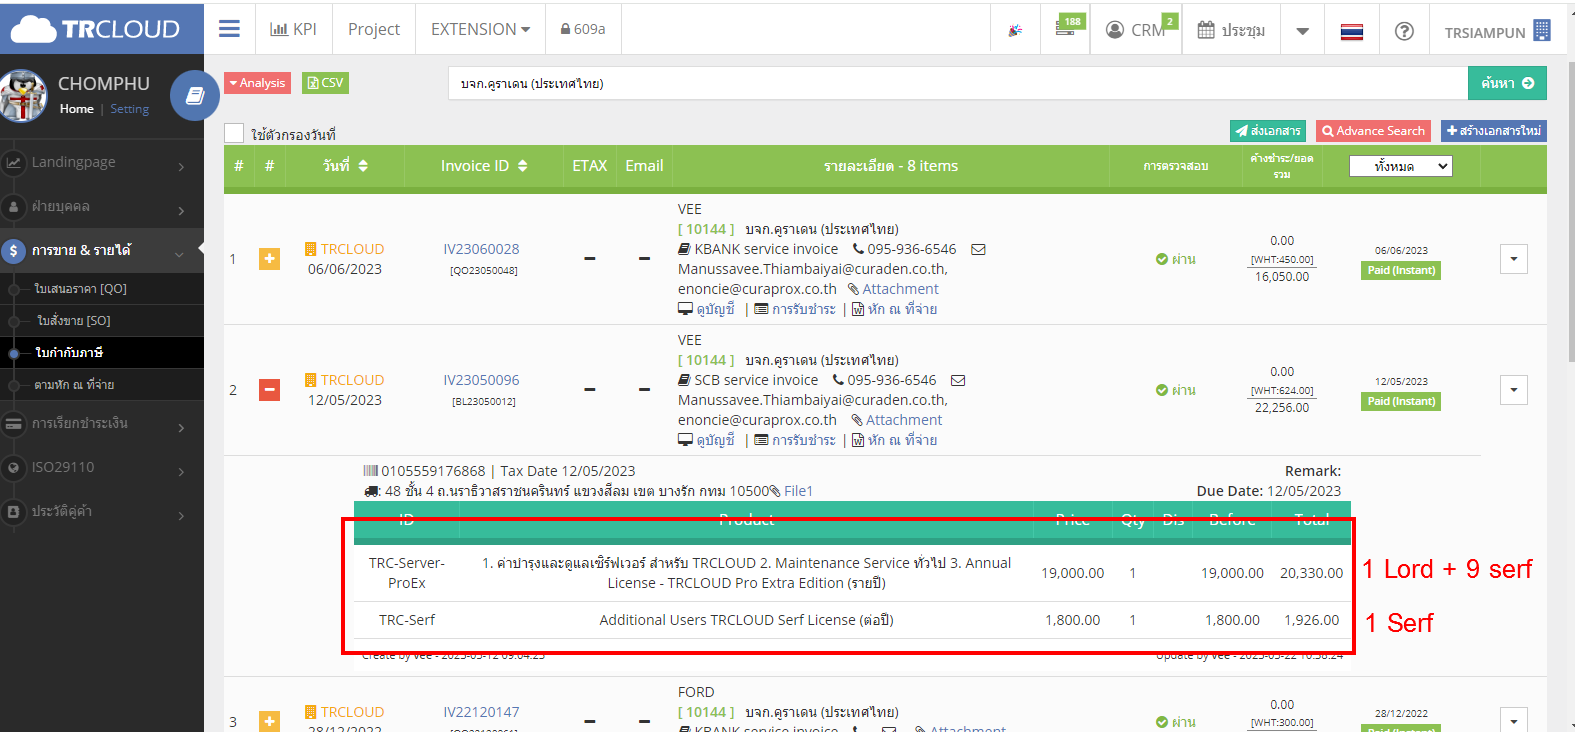Click Paid (Instant) badge dated 12/05/2023
Viewport: 1575px width, 732px height.
tap(1401, 401)
